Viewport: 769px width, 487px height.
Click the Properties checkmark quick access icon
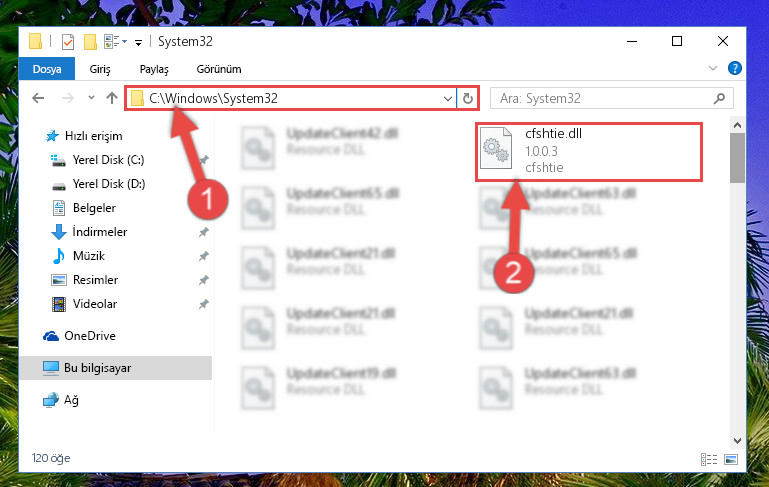68,42
